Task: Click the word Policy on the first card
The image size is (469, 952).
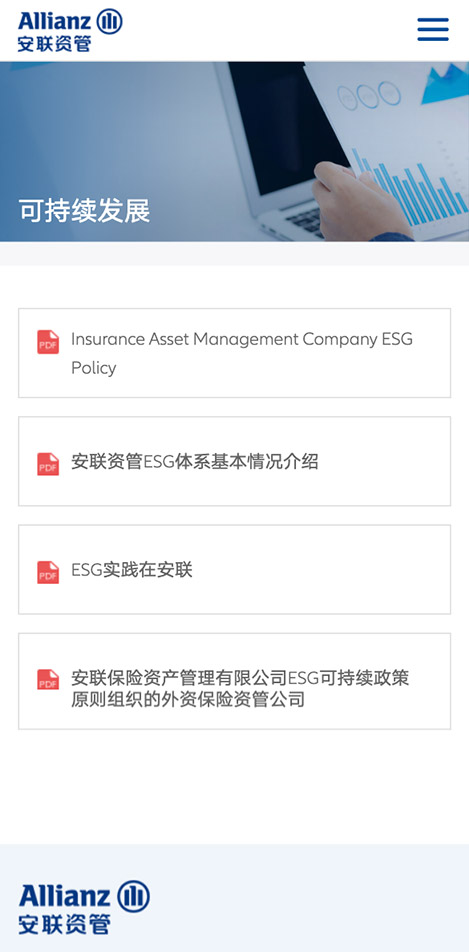Action: [x=94, y=368]
